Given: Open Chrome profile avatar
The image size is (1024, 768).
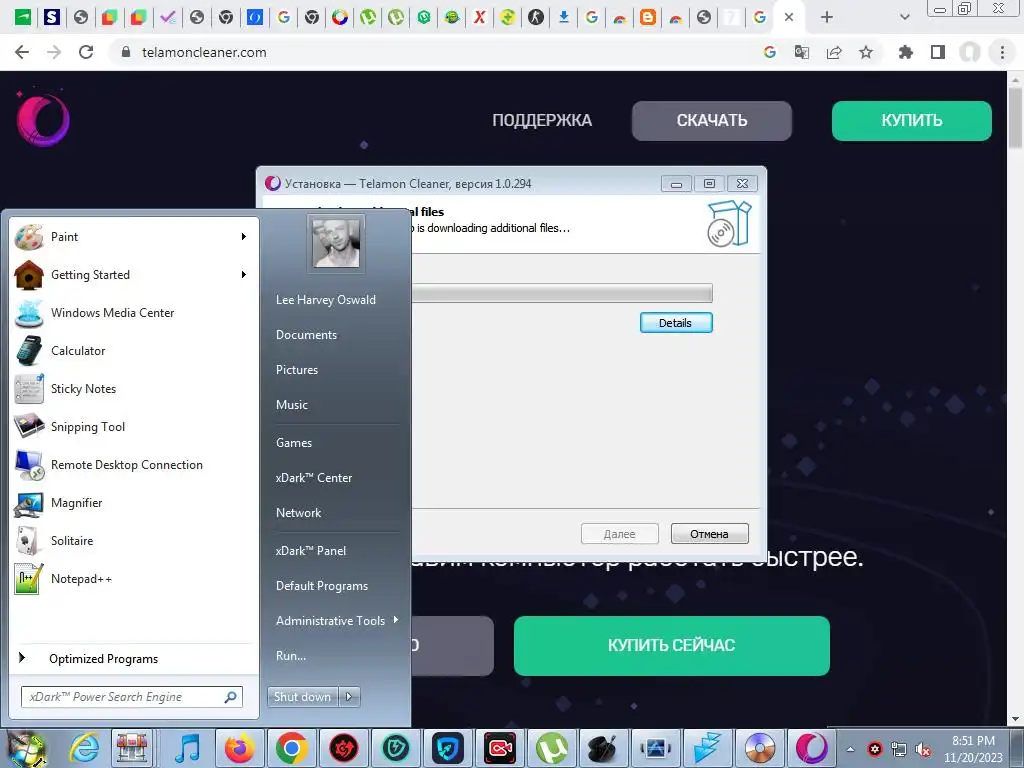Looking at the screenshot, I should pos(970,52).
